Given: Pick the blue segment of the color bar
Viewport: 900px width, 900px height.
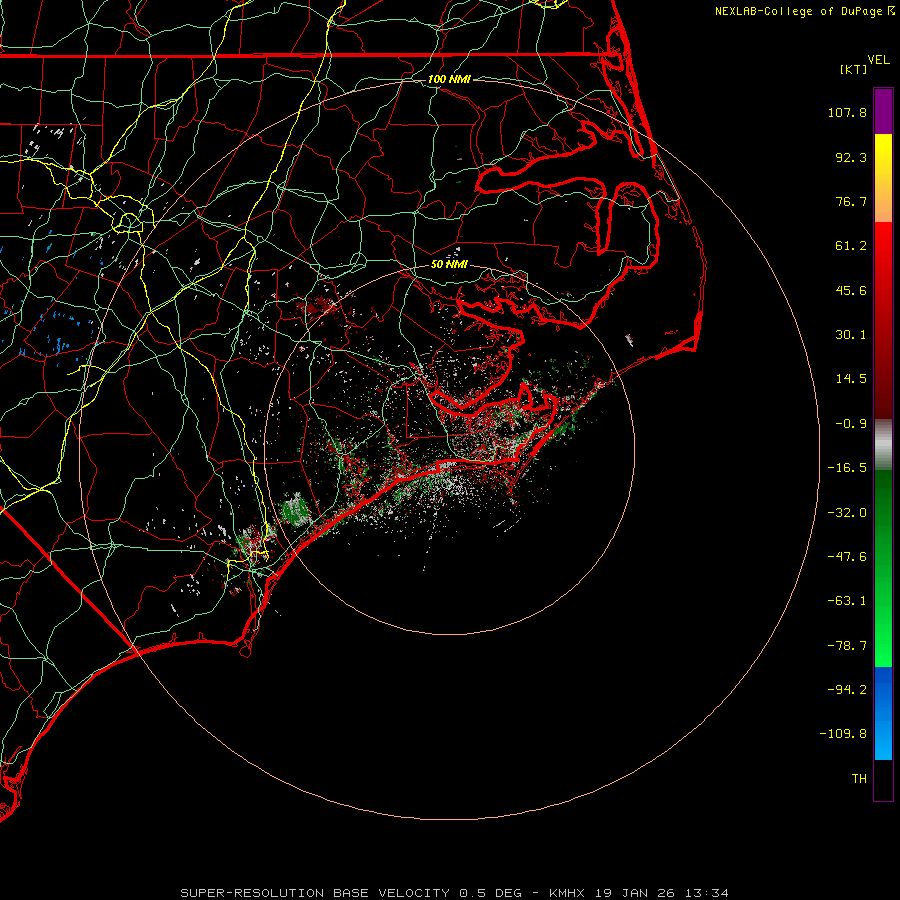Looking at the screenshot, I should pos(883,713).
